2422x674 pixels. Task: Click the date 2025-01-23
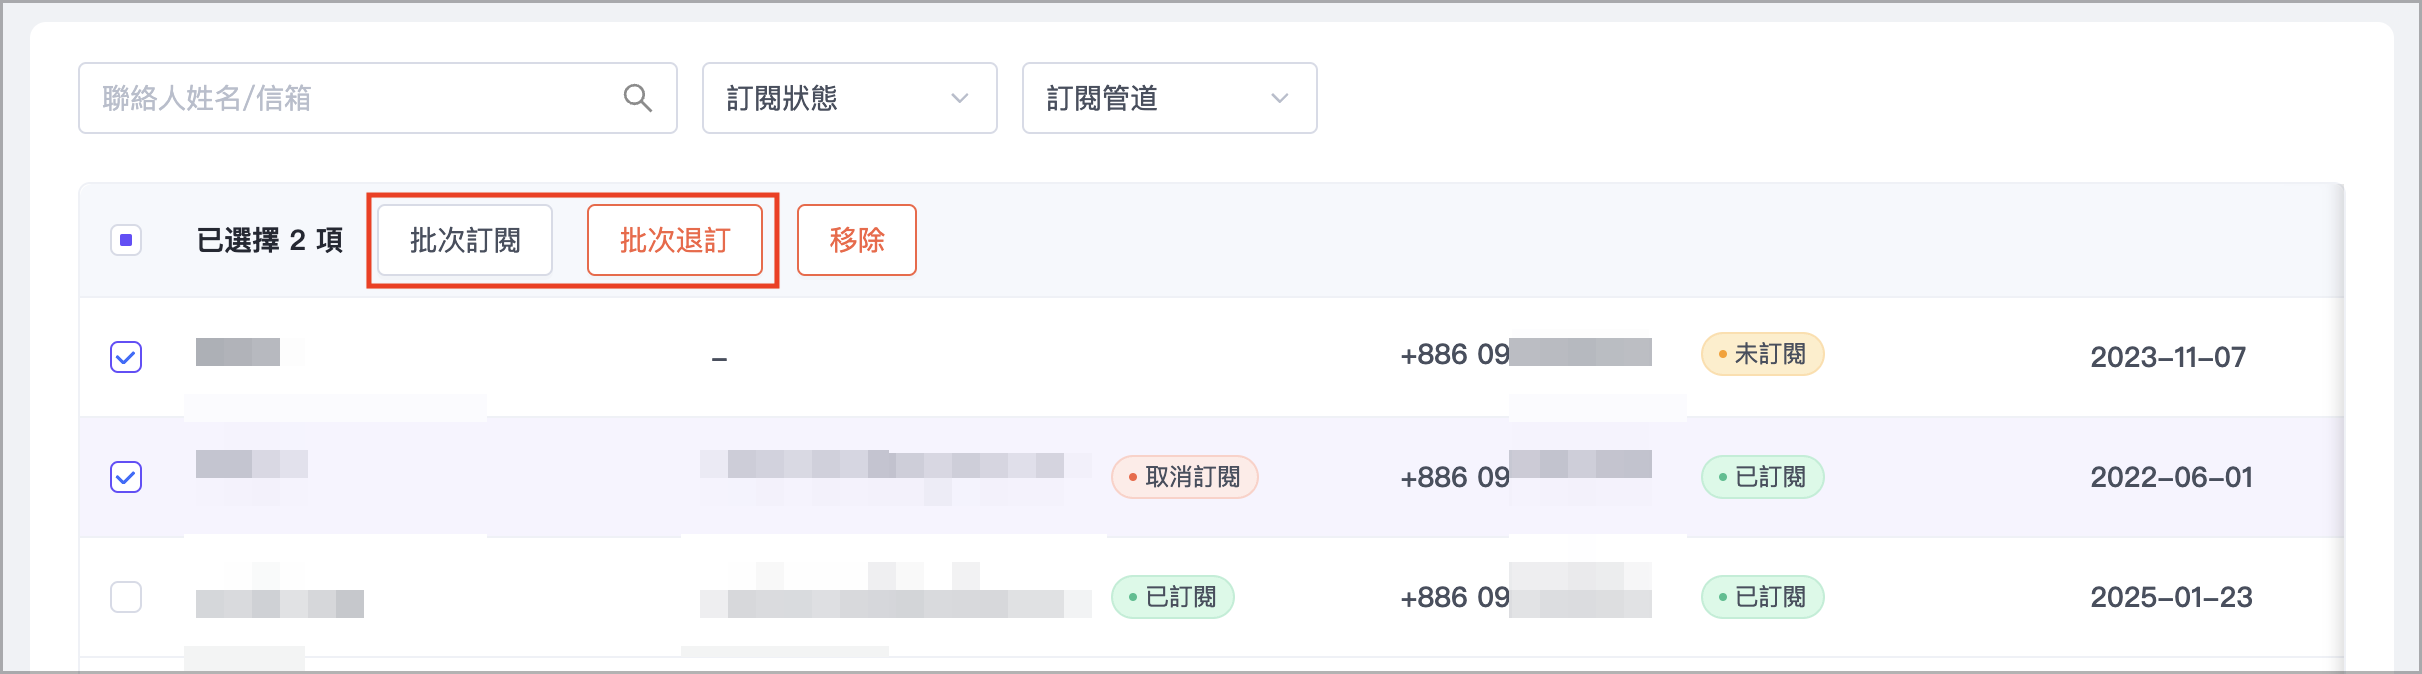2171,597
